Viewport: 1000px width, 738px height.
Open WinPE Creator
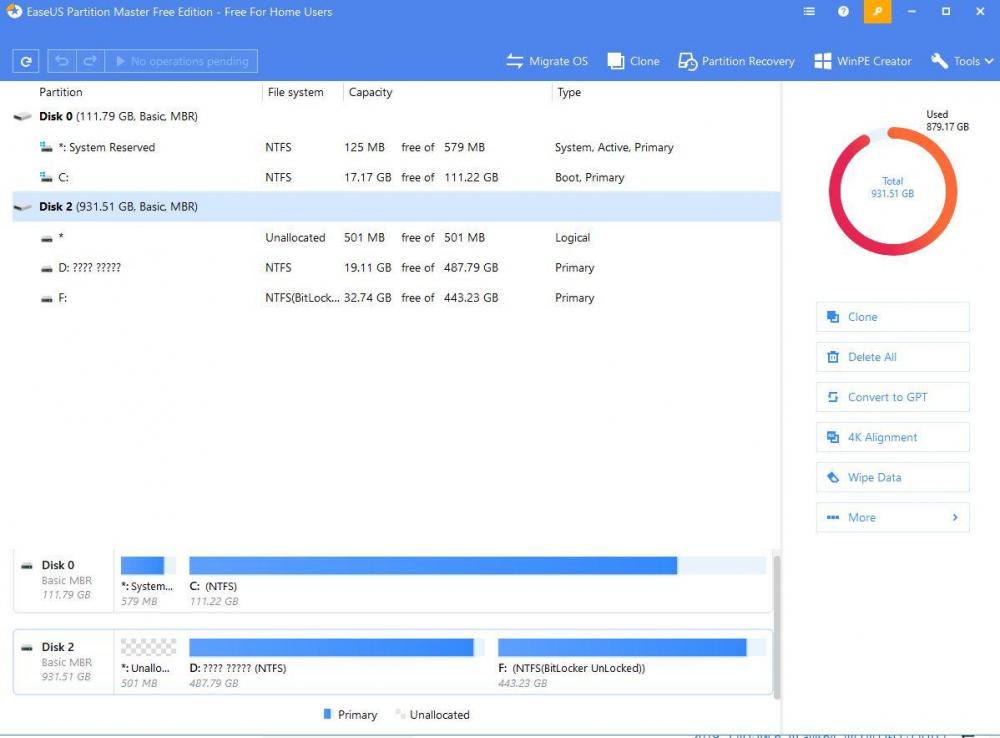[863, 61]
